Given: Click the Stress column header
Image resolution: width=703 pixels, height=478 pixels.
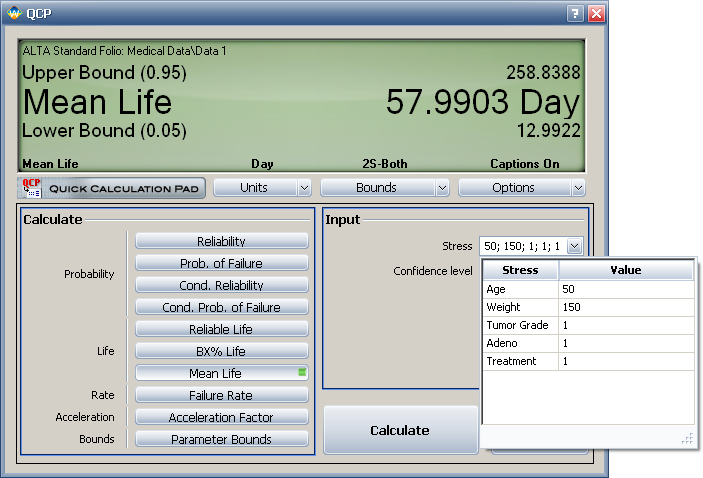Looking at the screenshot, I should (x=521, y=270).
